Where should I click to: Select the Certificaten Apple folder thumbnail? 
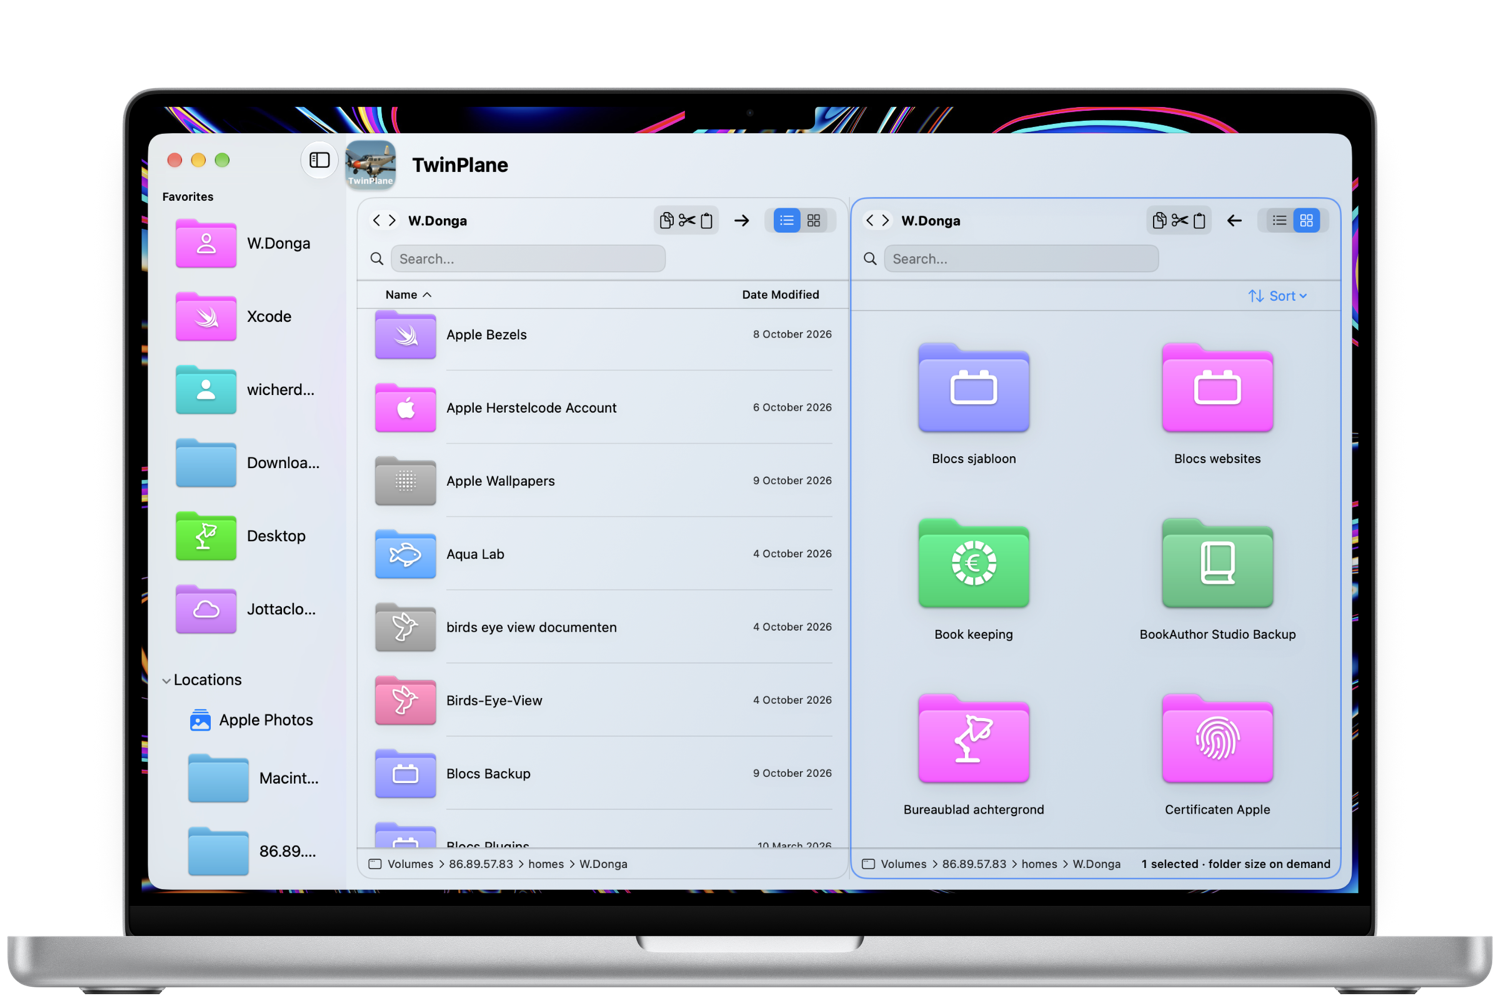(1218, 740)
